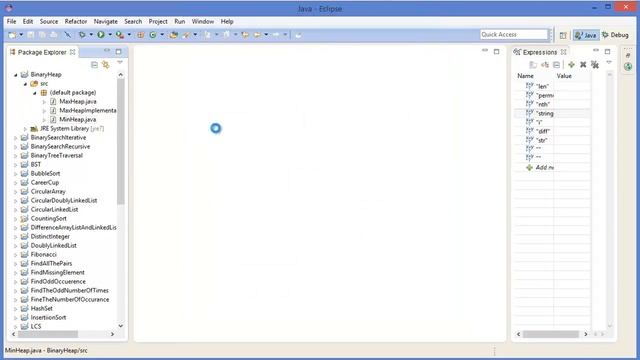Open the Refactor menu

pos(76,22)
